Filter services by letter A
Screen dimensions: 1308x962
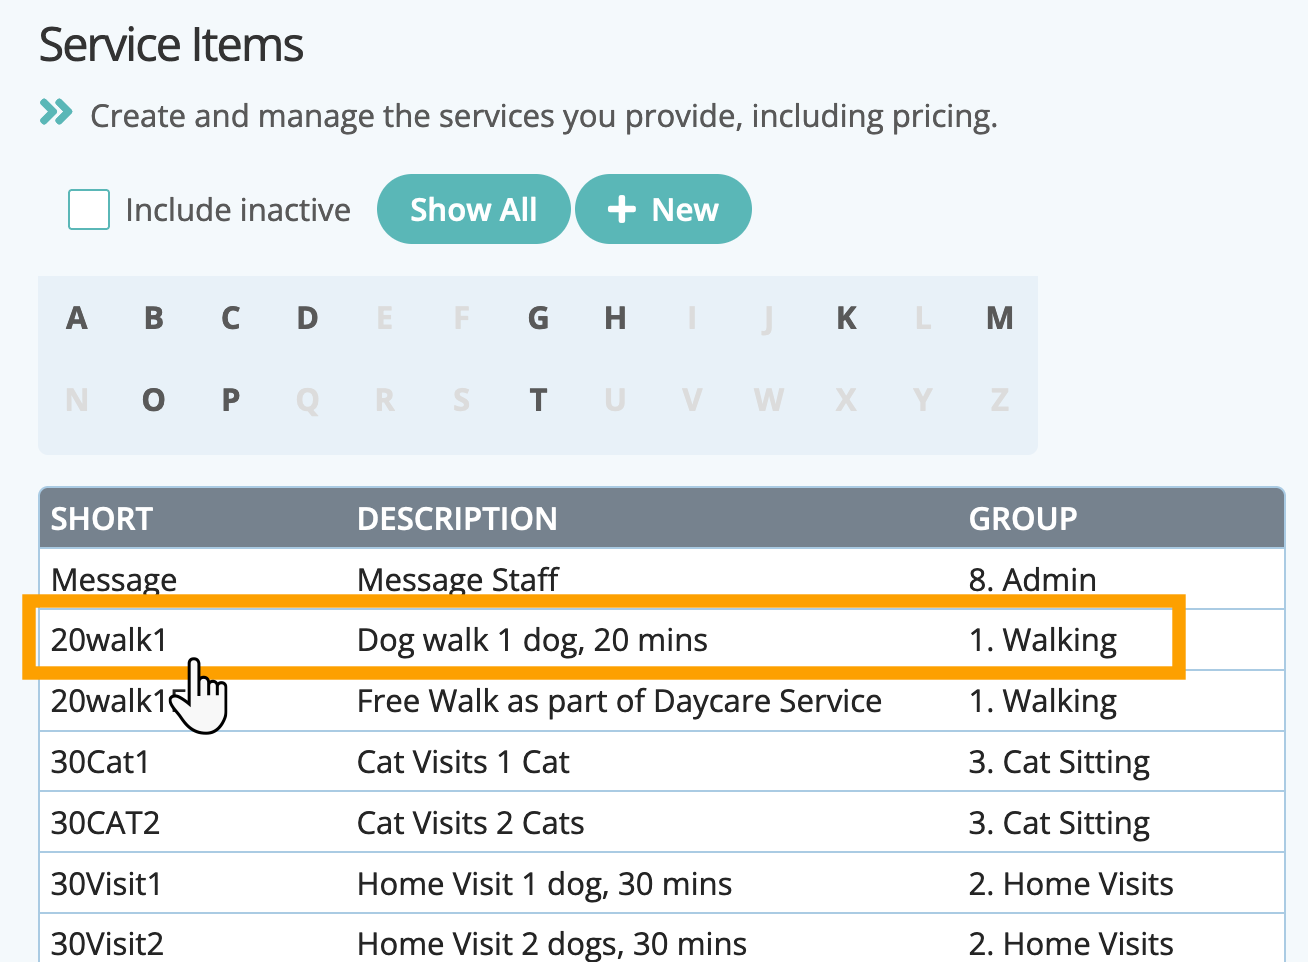click(x=77, y=319)
